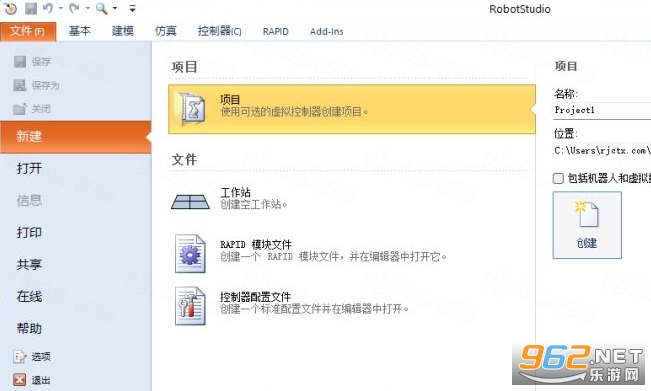
Task: Open the Redo history dropdown arrow
Action: point(88,8)
